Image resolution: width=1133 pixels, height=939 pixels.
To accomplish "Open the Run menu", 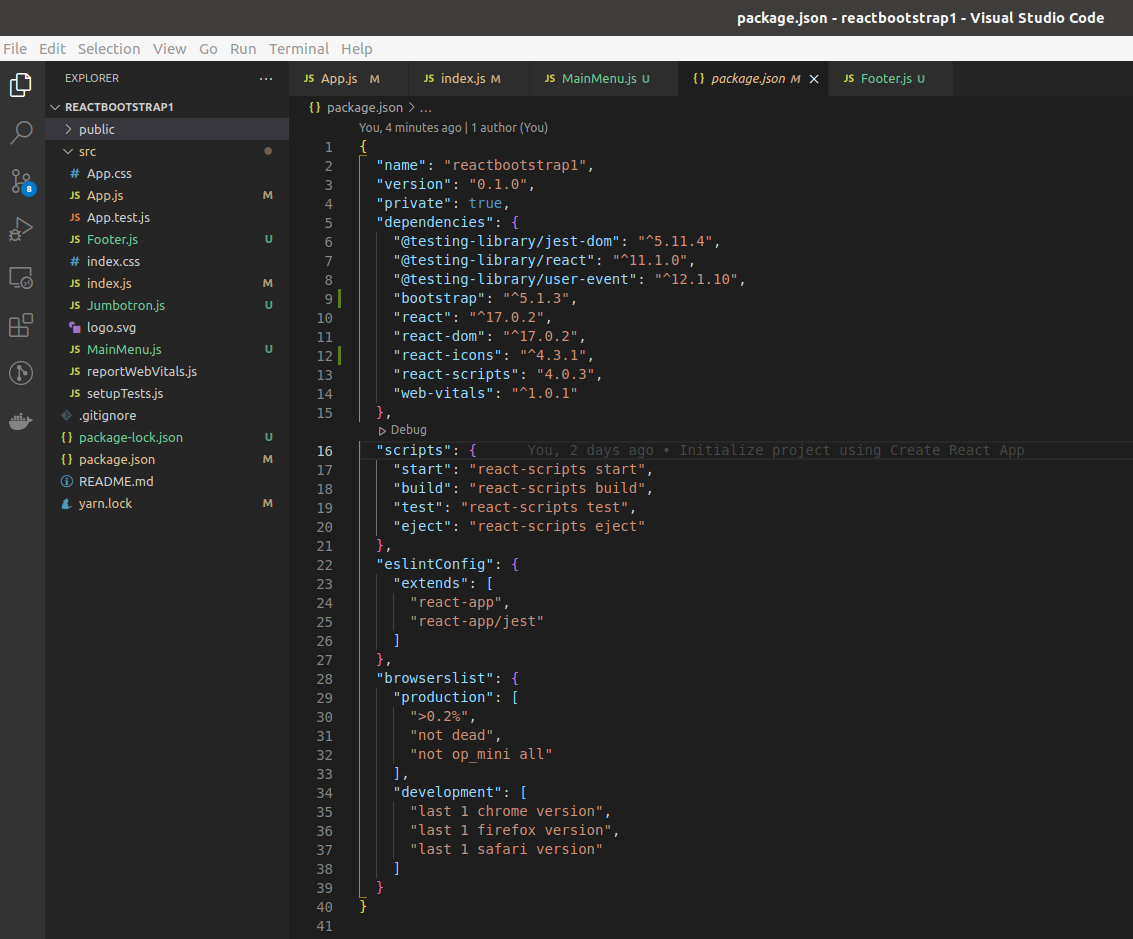I will pyautogui.click(x=243, y=48).
